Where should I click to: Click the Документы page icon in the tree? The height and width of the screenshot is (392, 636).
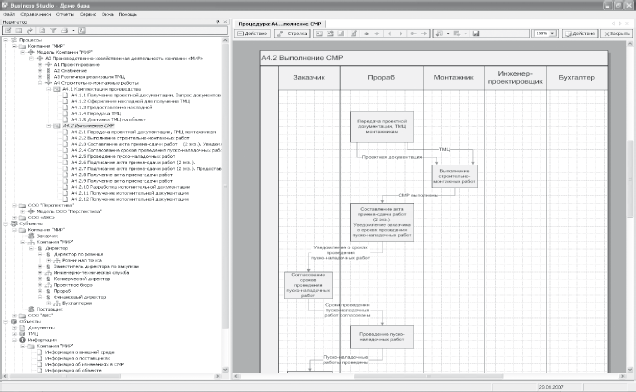pyautogui.click(x=22, y=327)
